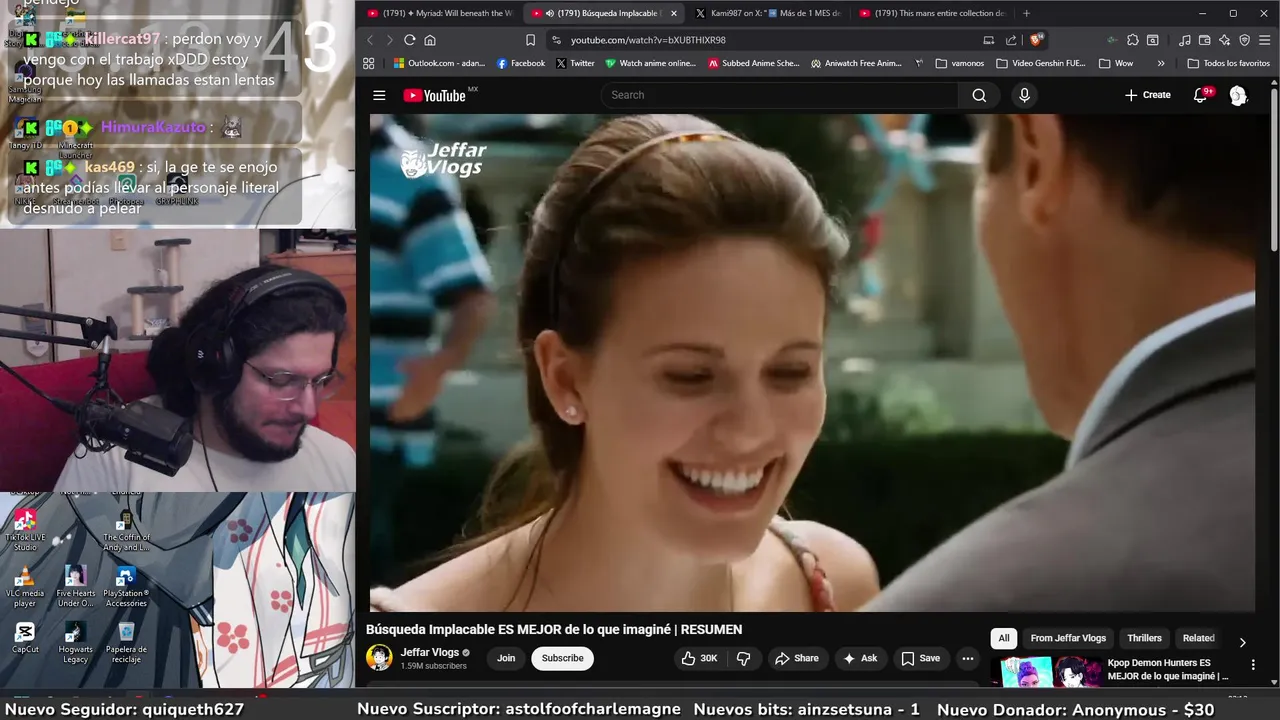
Task: Go to the YouTube home logo
Action: (x=435, y=95)
